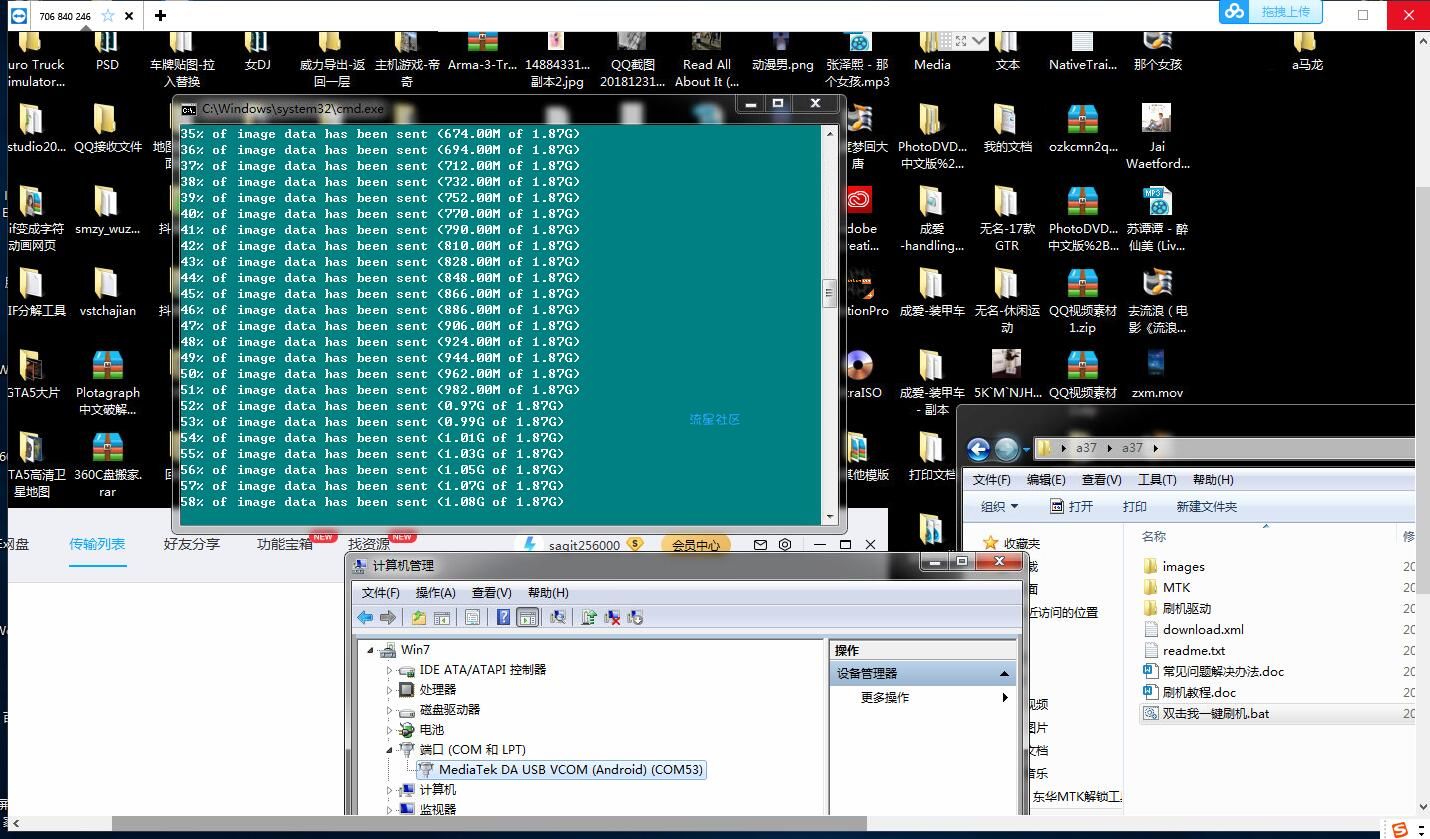Click the Sogou input method tray icon
The height and width of the screenshot is (839, 1430).
click(x=1399, y=829)
